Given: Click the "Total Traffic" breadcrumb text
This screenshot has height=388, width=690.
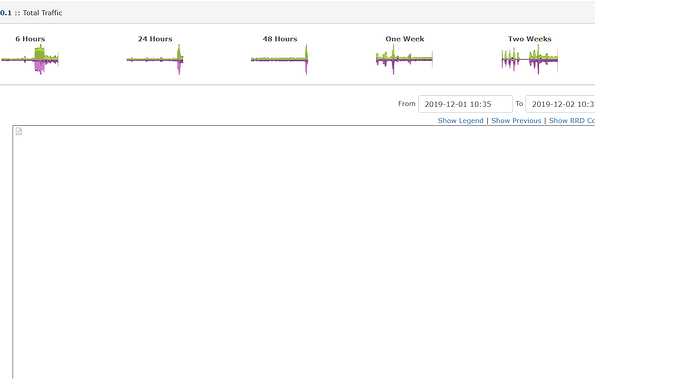Looking at the screenshot, I should coord(42,13).
